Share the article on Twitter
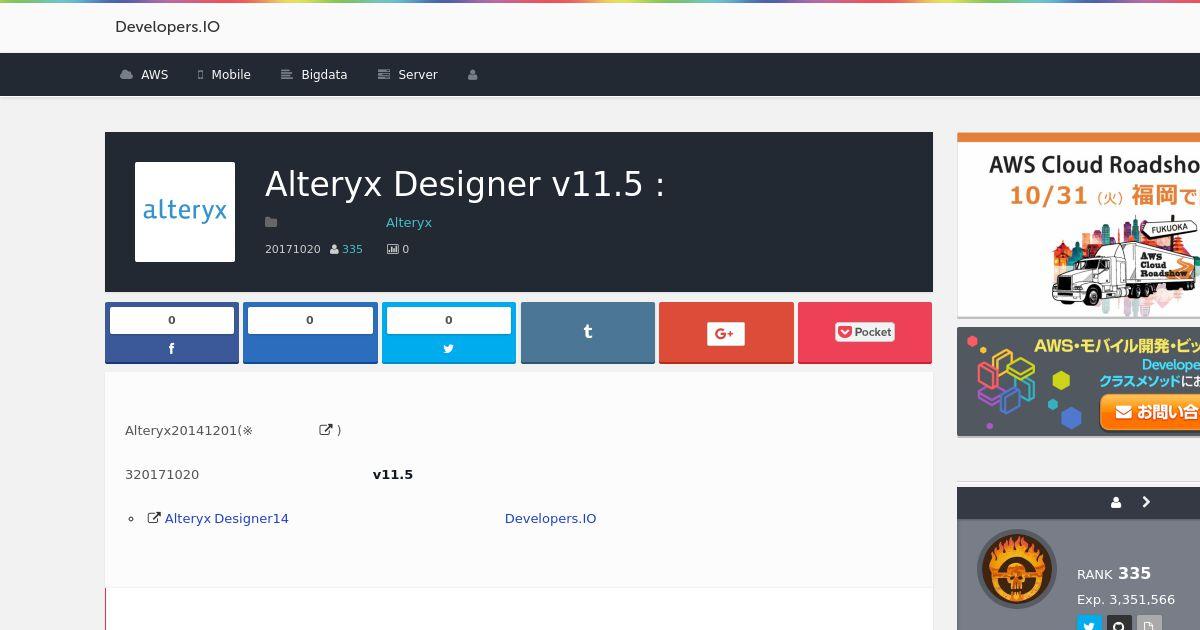1200x630 pixels. [x=449, y=333]
